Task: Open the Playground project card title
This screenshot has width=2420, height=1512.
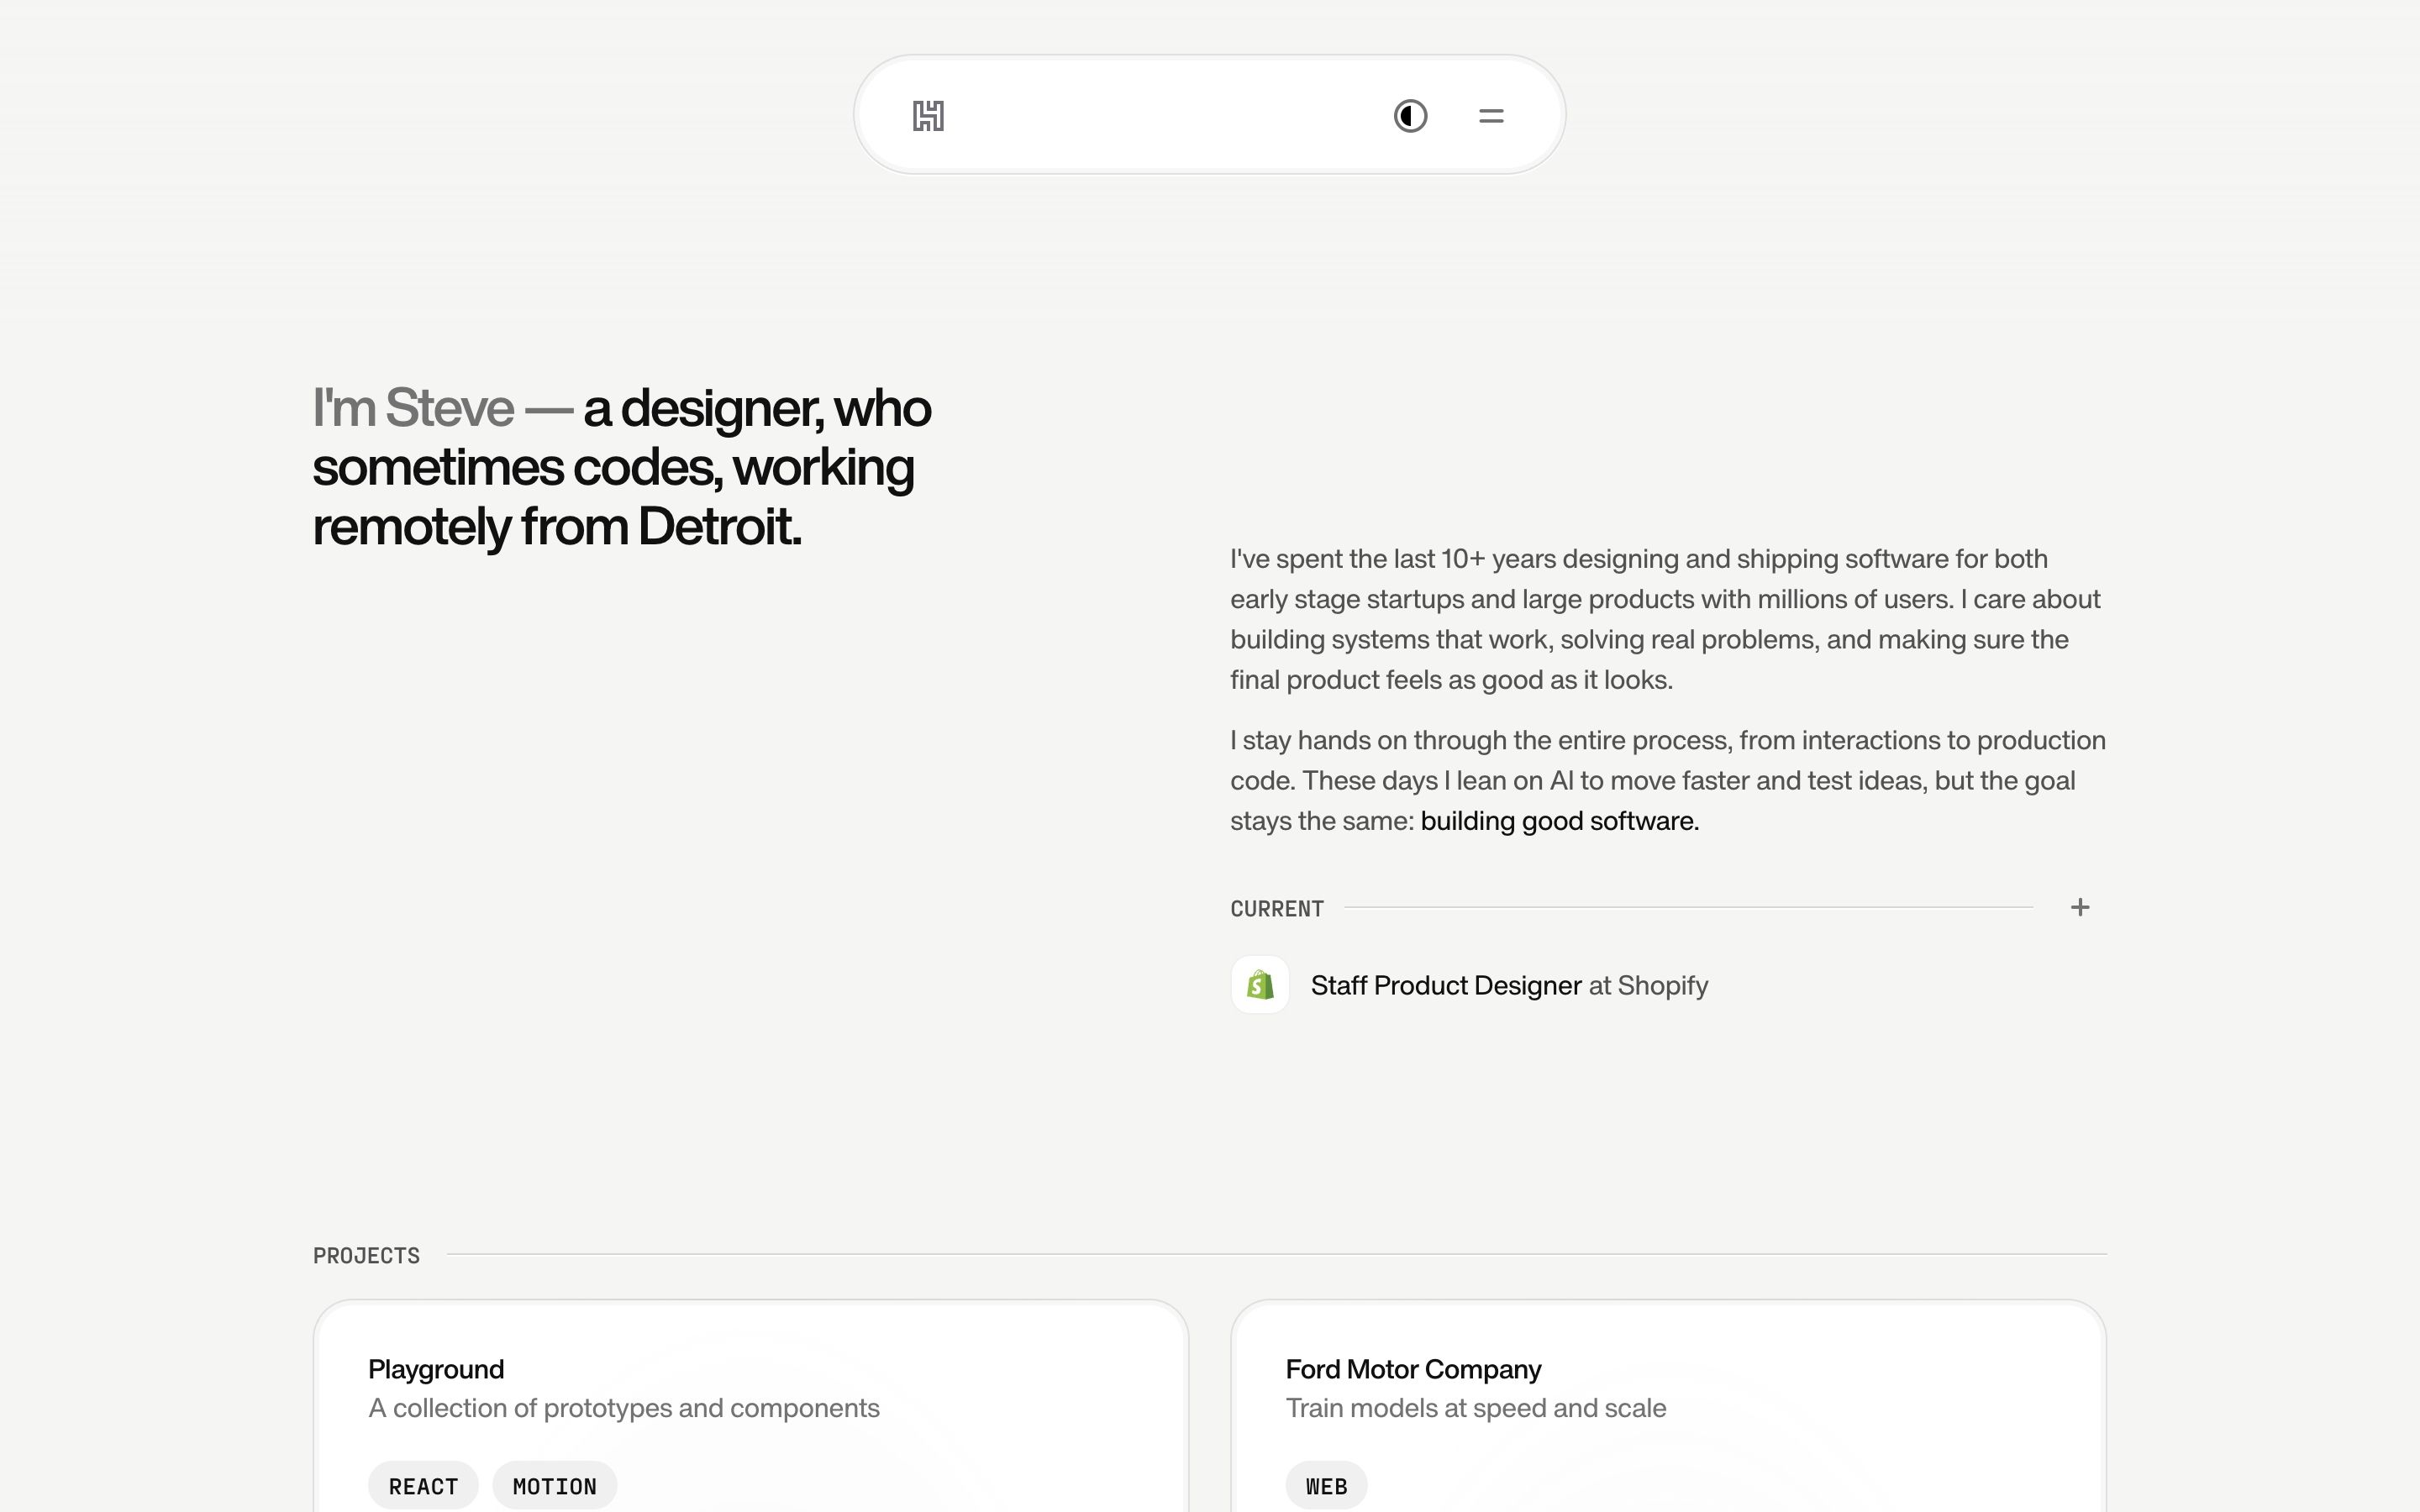Action: tap(436, 1369)
